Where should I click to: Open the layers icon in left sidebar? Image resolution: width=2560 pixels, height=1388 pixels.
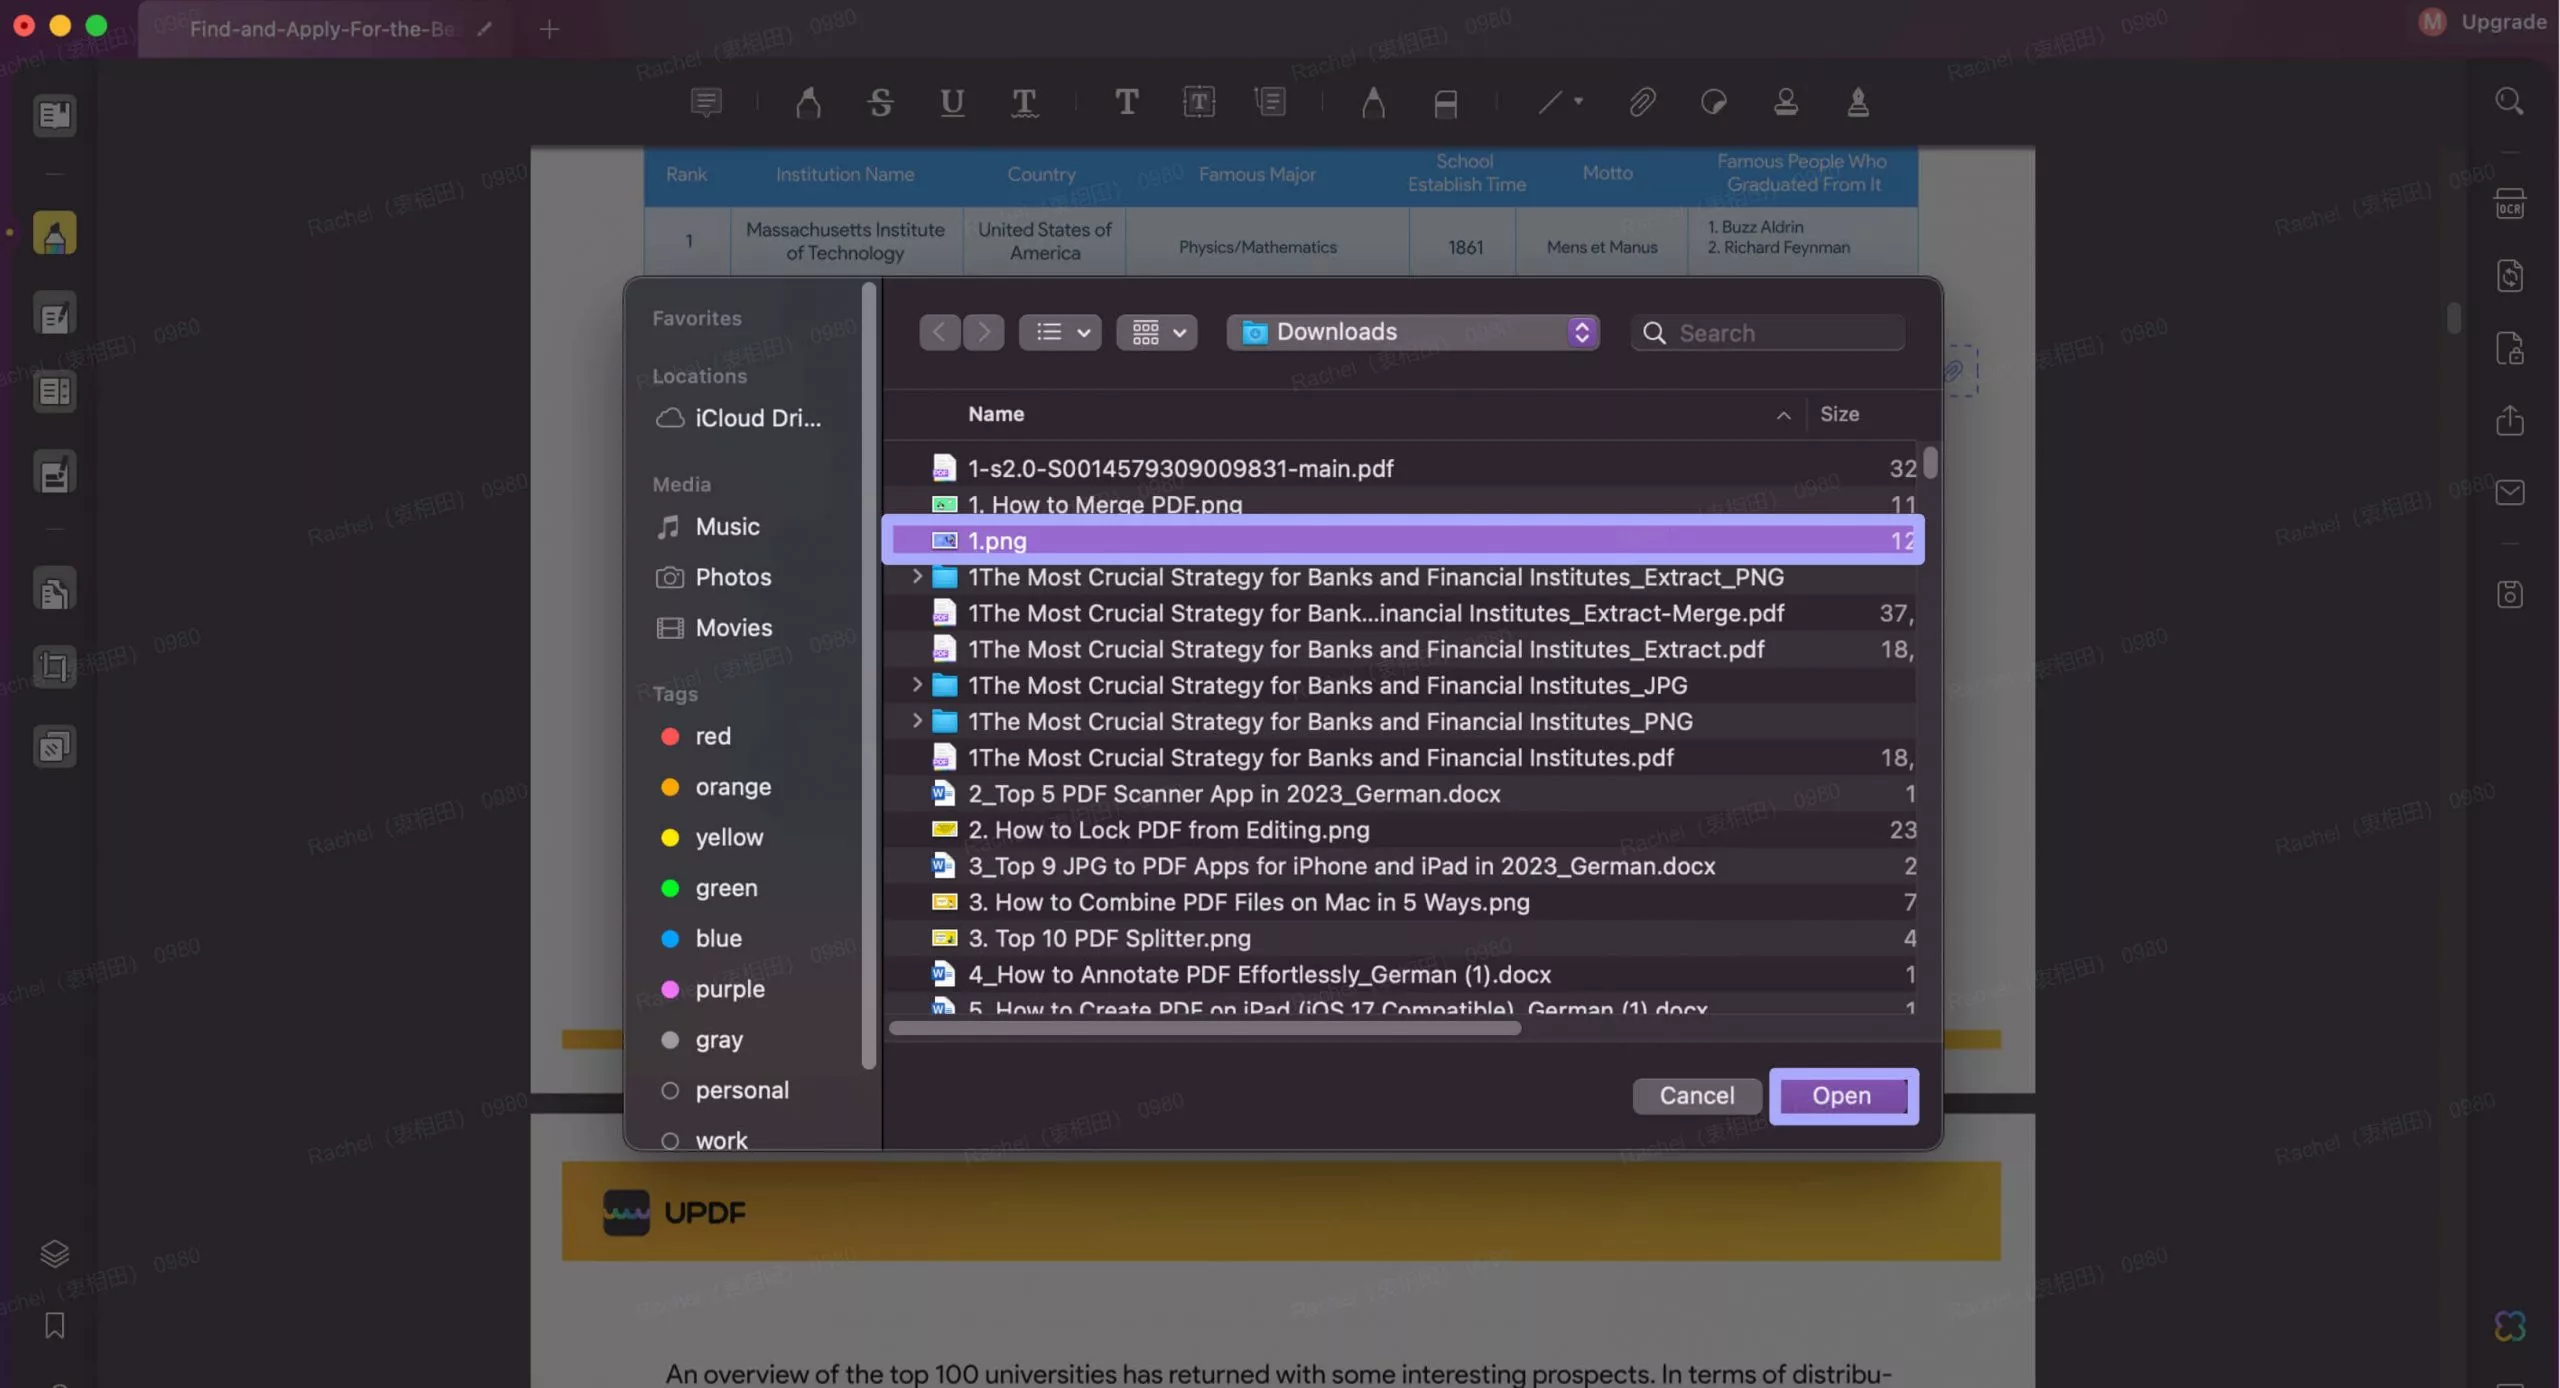[x=54, y=1253]
